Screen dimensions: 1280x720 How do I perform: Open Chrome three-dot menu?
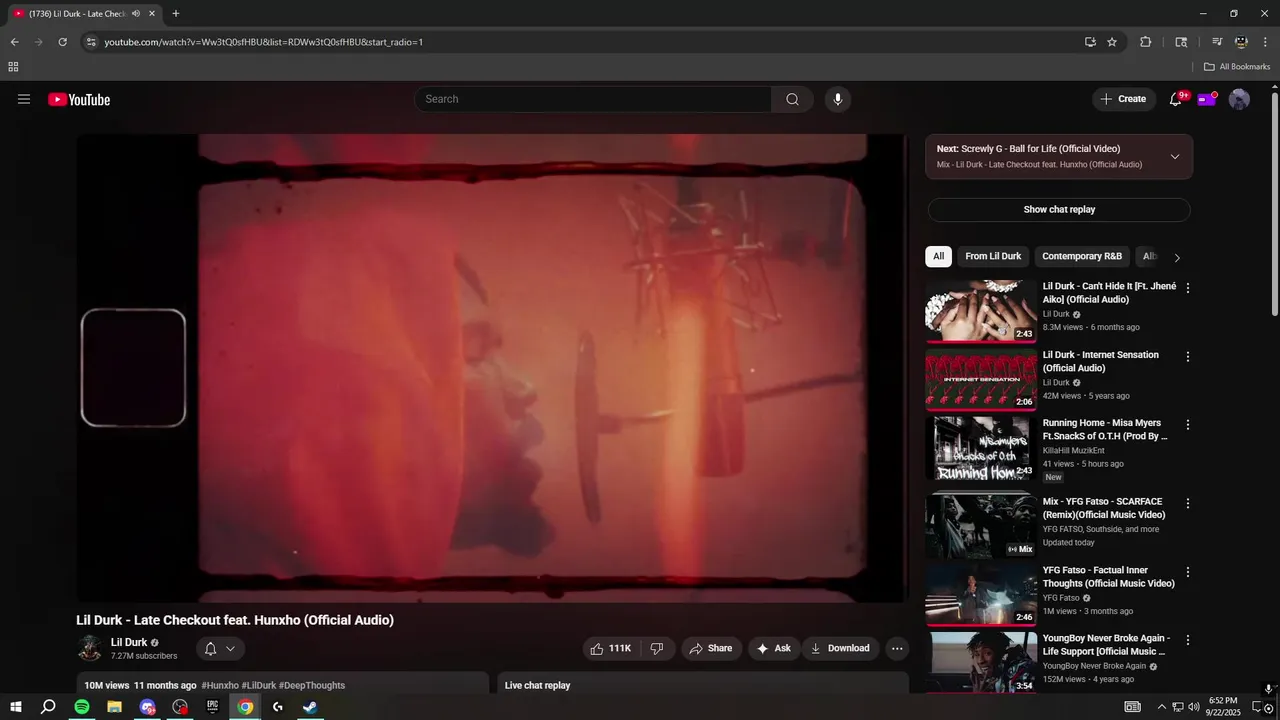(1266, 42)
